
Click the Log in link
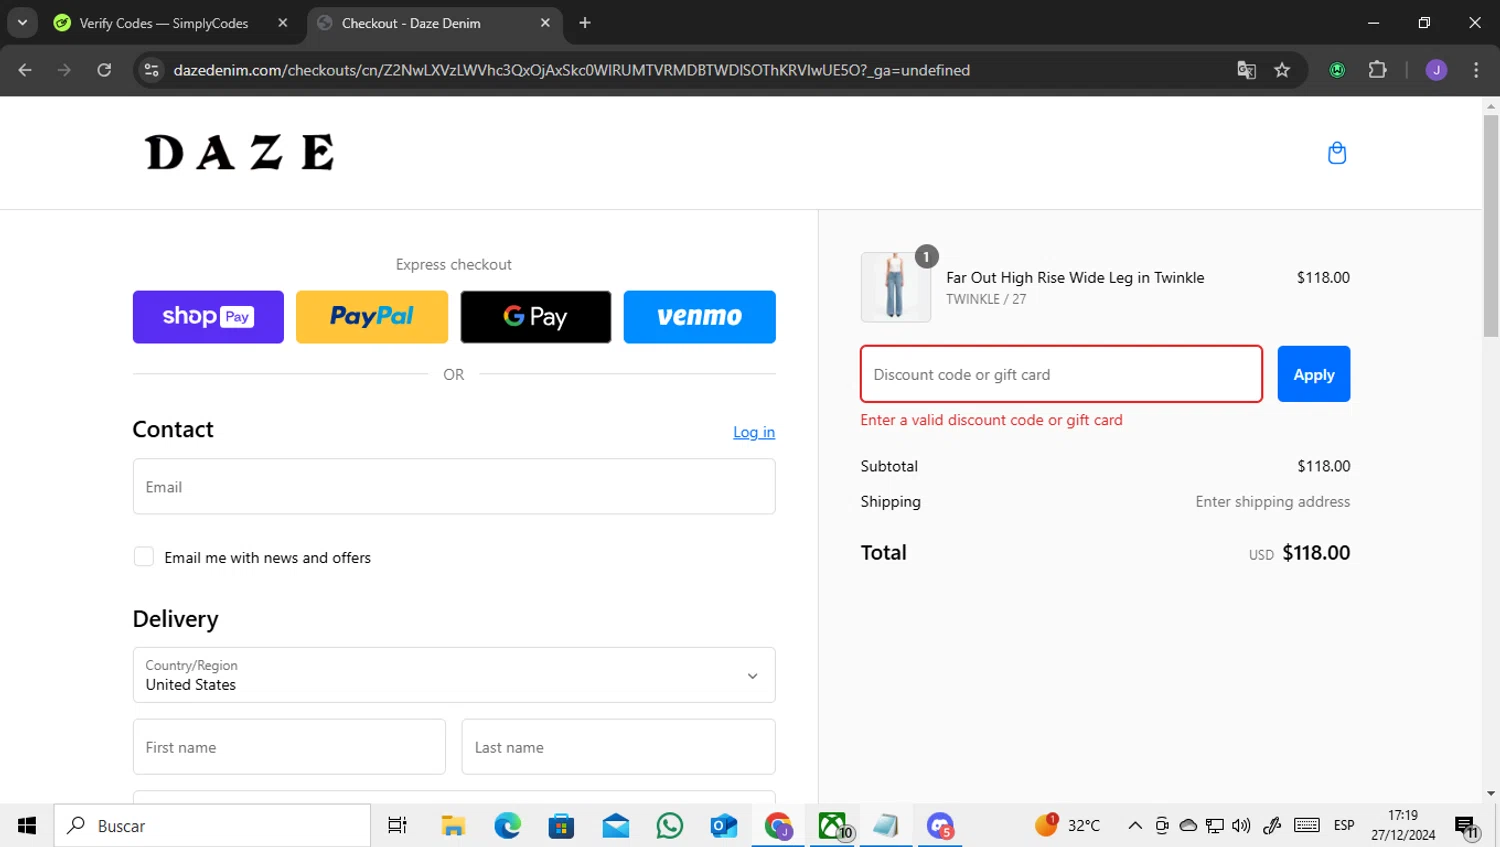point(754,432)
